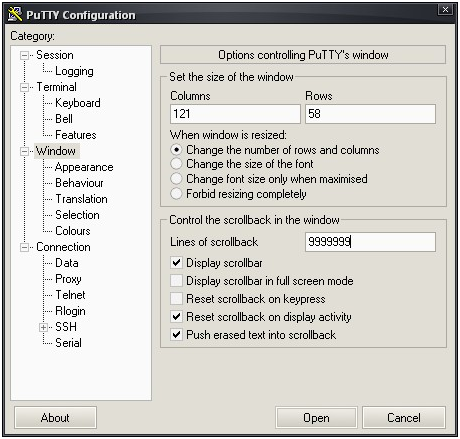Disable the Display scrollbar checkbox
460x439 pixels.
(176, 263)
